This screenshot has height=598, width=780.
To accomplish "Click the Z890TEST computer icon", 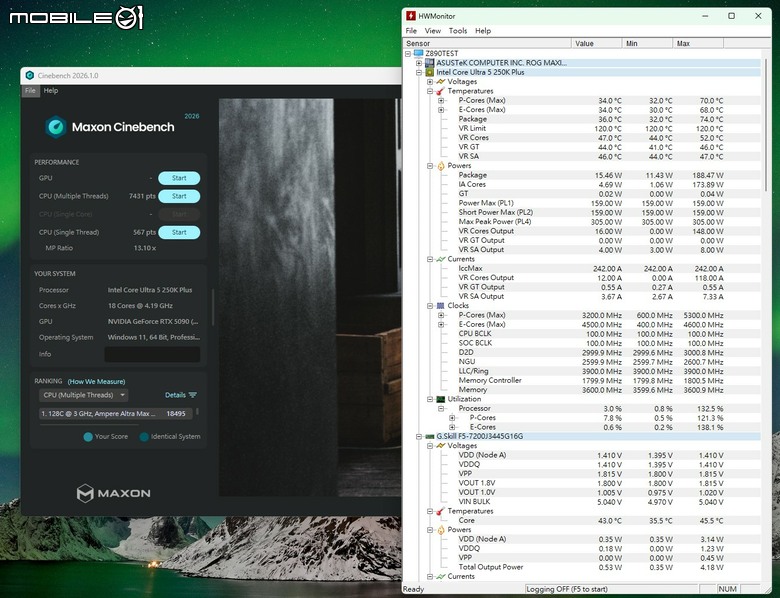I will tap(418, 53).
